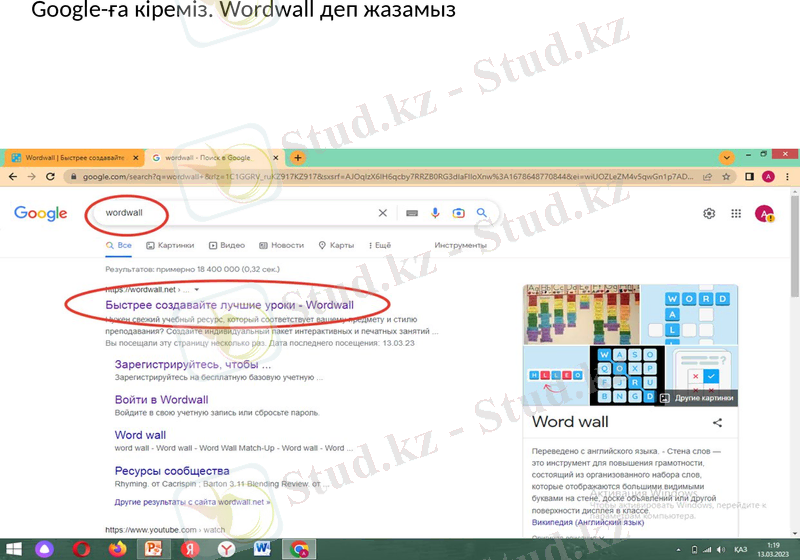This screenshot has height=560, width=800.
Task: Open Word from the taskbar
Action: tap(262, 549)
